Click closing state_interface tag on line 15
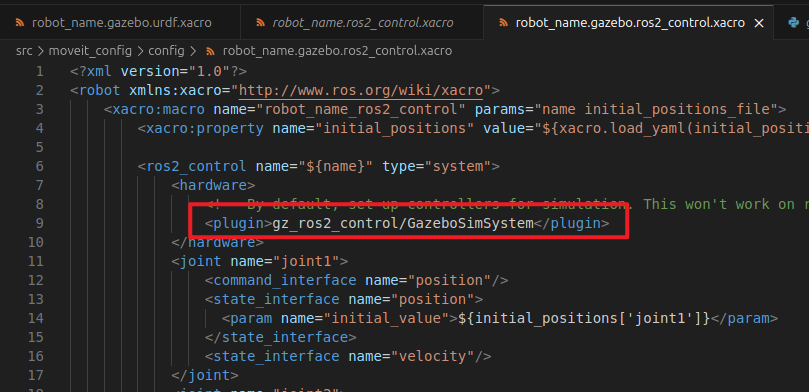The image size is (809, 392). 281,337
